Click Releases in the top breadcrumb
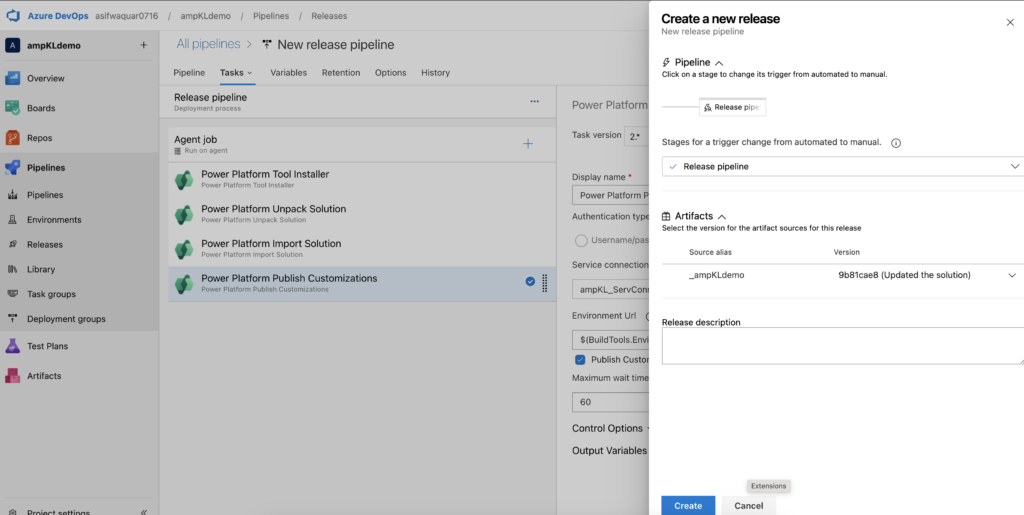Screen dimensions: 1024x515 [329, 16]
